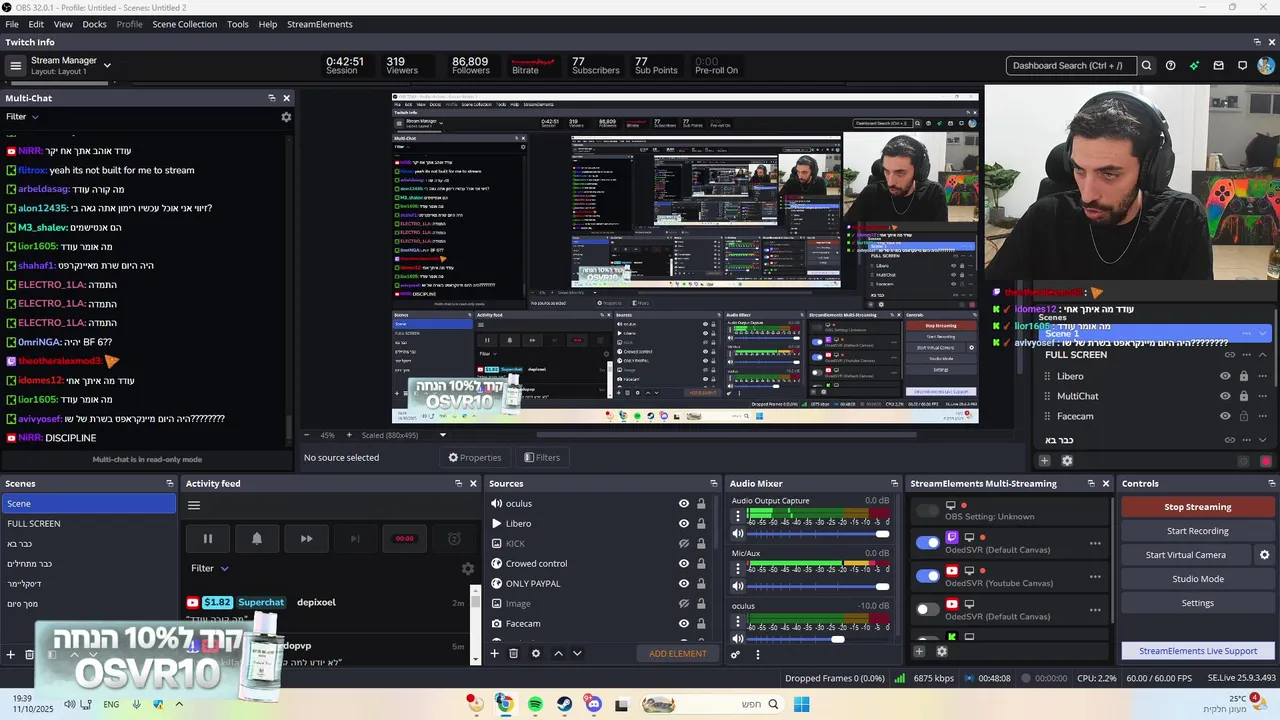Viewport: 1280px width, 720px height.
Task: Click Stop Streaming button
Action: [x=1197, y=507]
